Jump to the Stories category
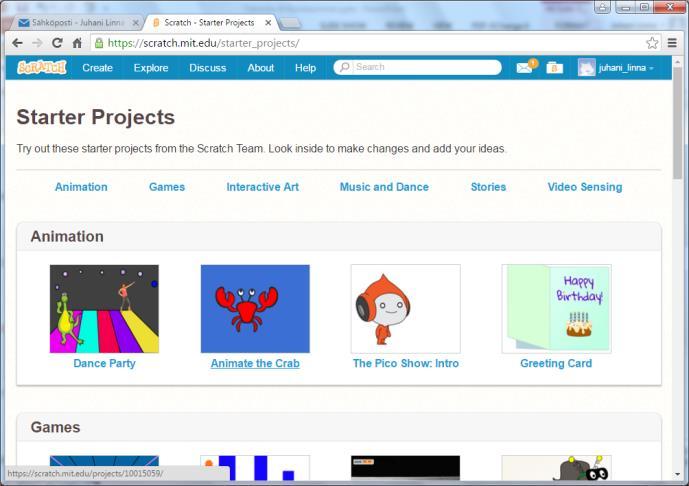Image resolution: width=689 pixels, height=486 pixels. click(488, 187)
